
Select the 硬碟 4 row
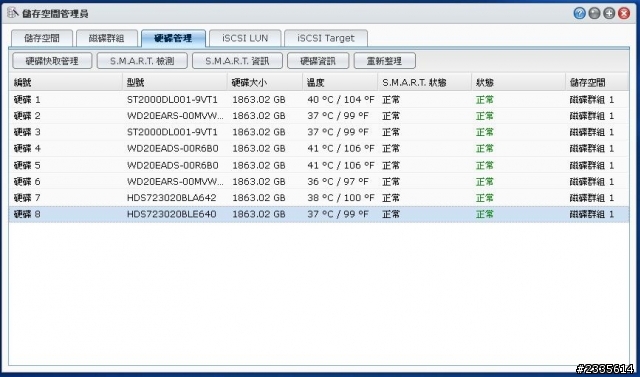[x=319, y=149]
